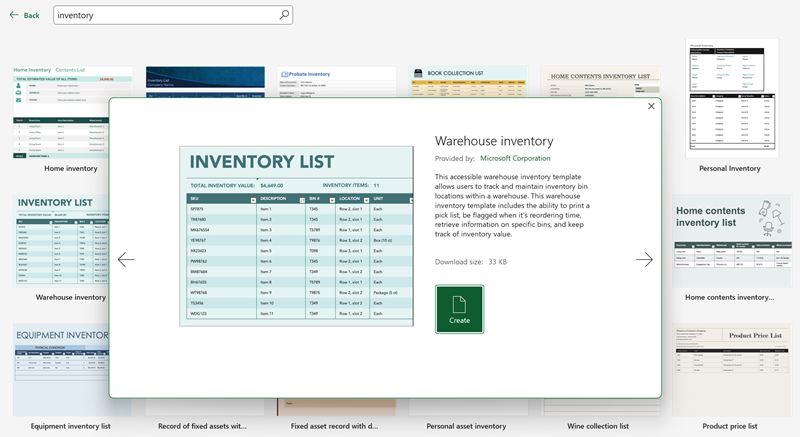Open the Probate Inventory template thumbnail
800x437 pixels.
pos(337,82)
